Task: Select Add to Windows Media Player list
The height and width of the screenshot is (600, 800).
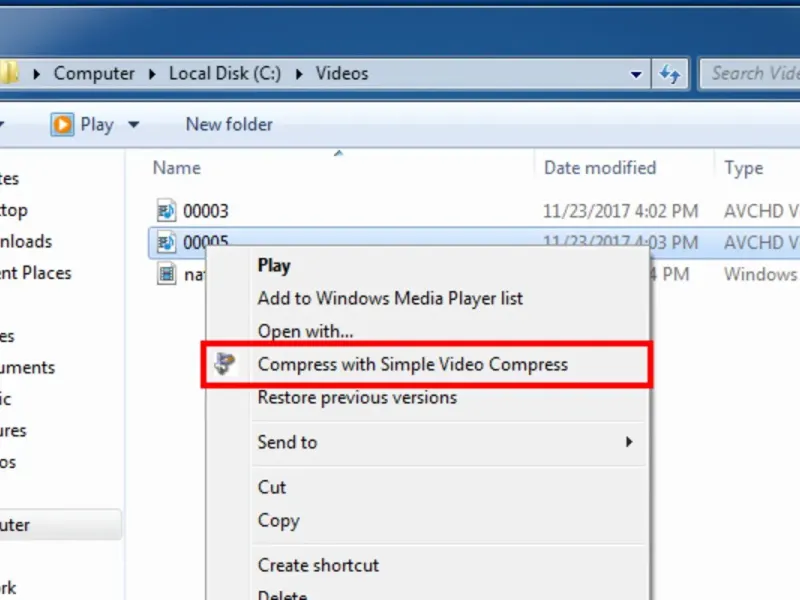Action: click(x=390, y=298)
